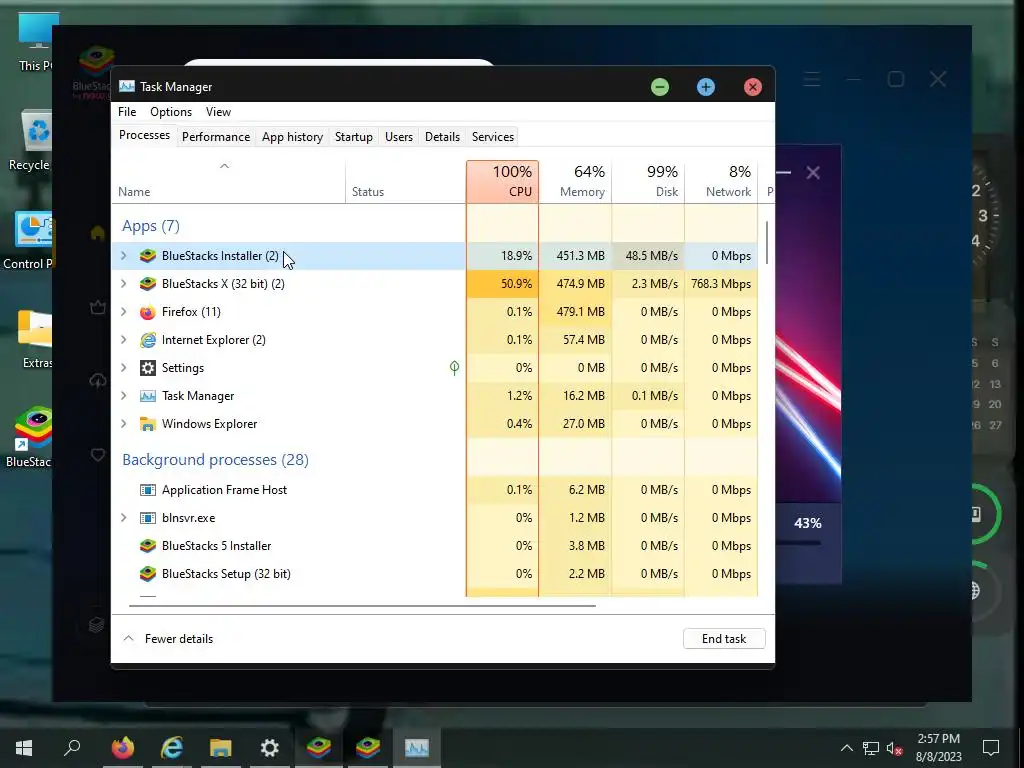Expand the Windows Explorer process row
Viewport: 1024px width, 768px height.
pos(123,424)
